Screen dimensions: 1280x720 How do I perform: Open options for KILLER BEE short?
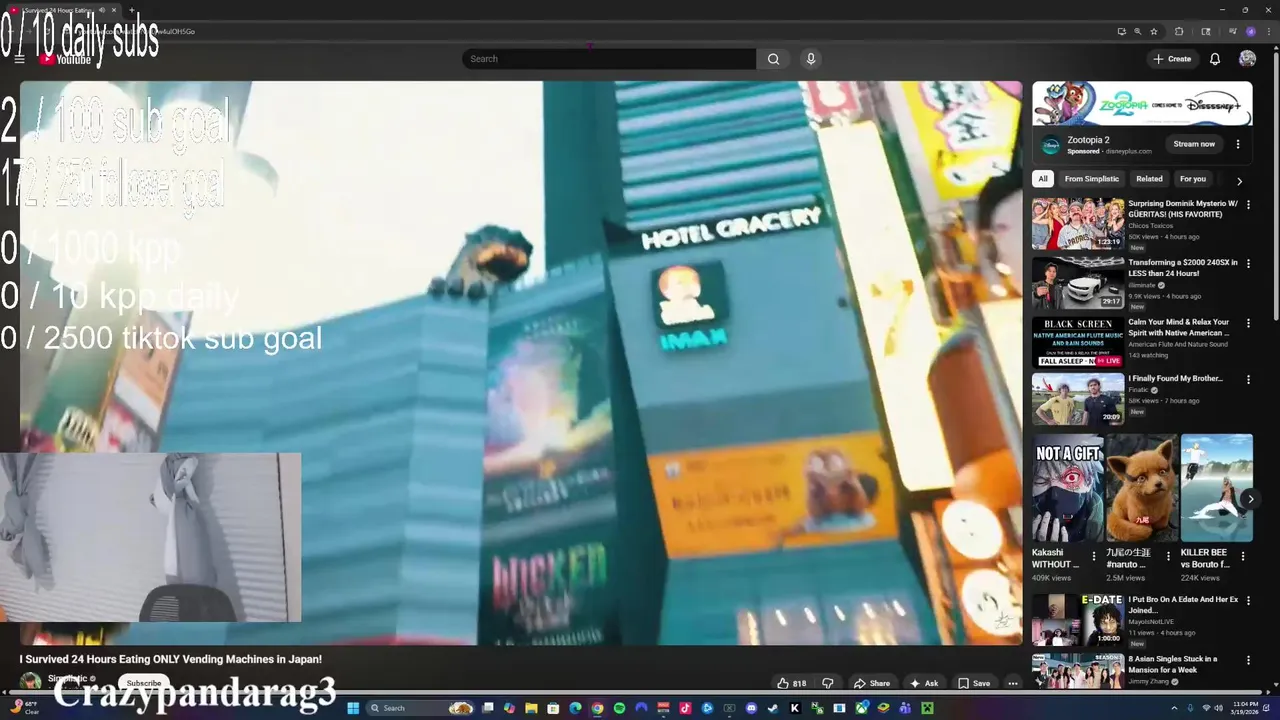[x=1243, y=556]
